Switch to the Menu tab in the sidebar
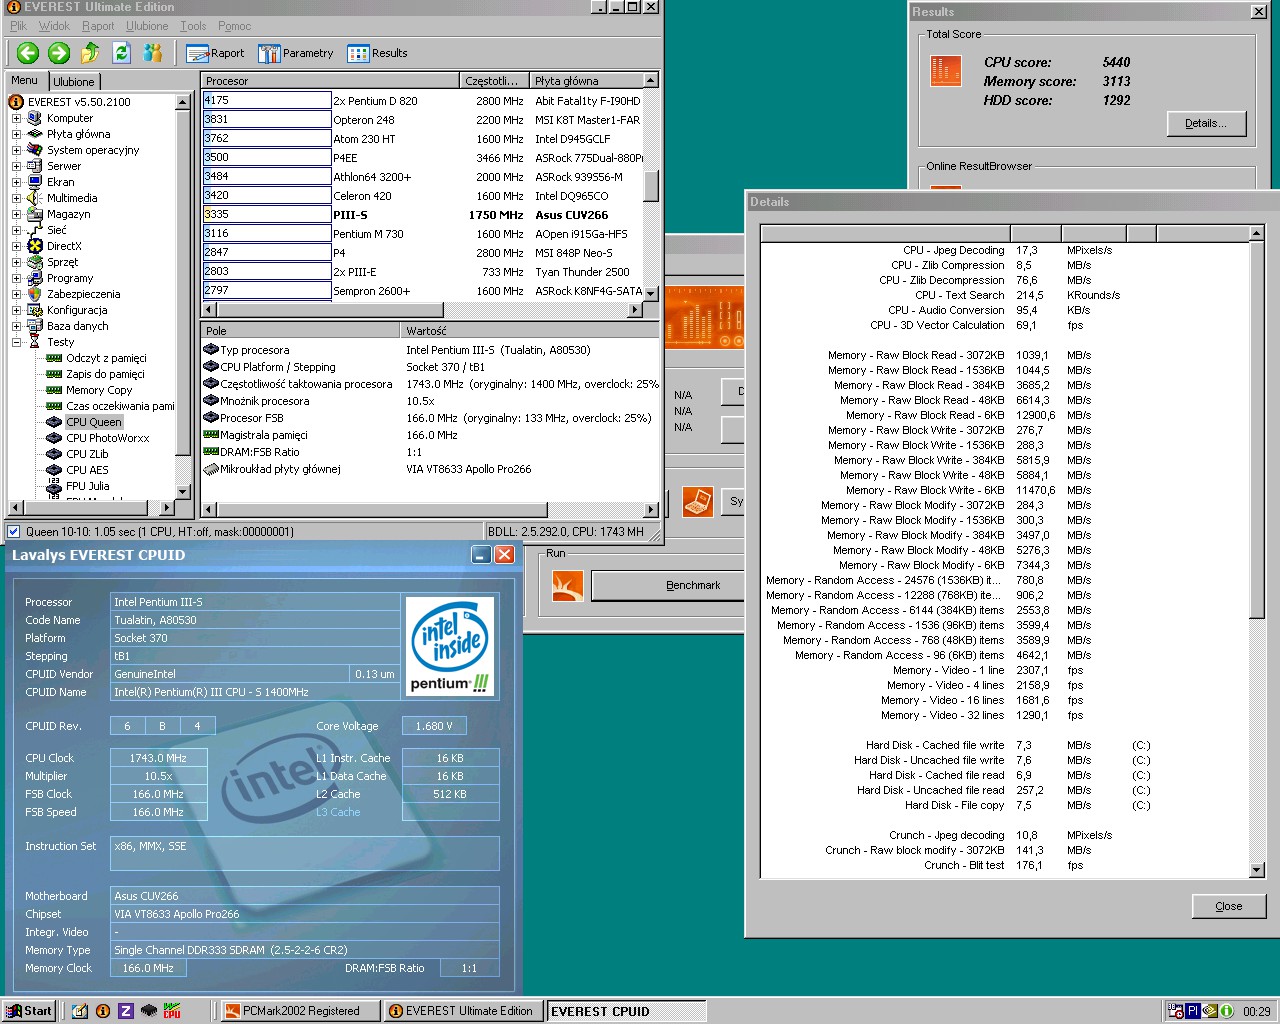This screenshot has width=1280, height=1024. (25, 80)
